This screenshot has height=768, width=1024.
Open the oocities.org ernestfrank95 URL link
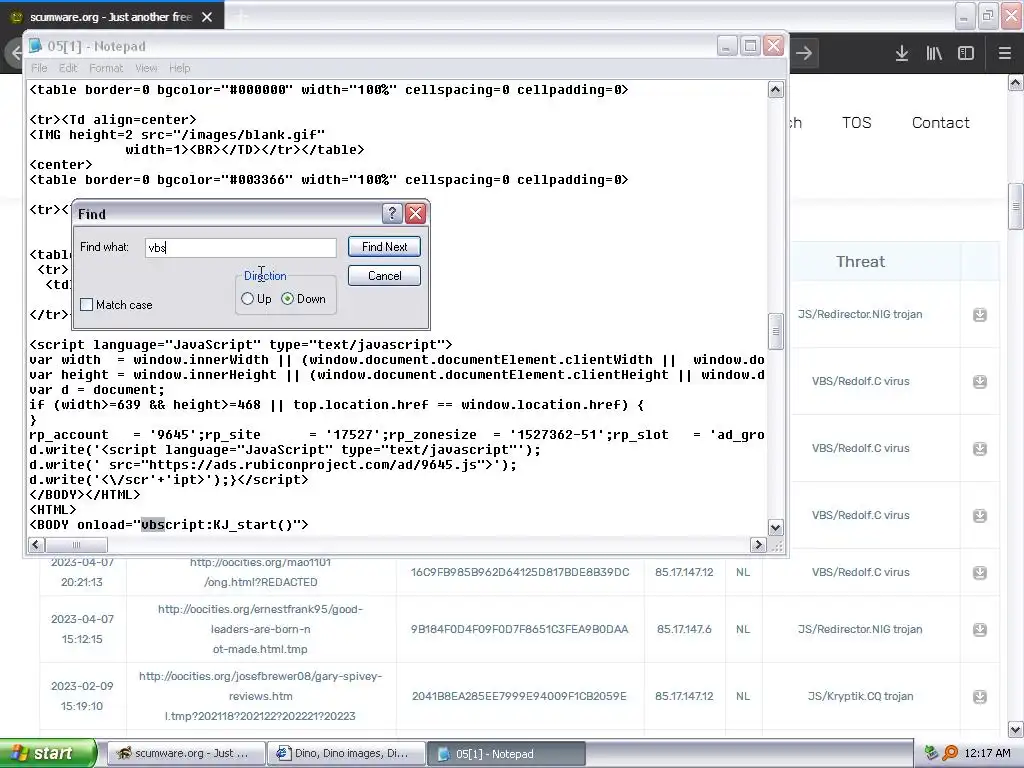(x=260, y=629)
